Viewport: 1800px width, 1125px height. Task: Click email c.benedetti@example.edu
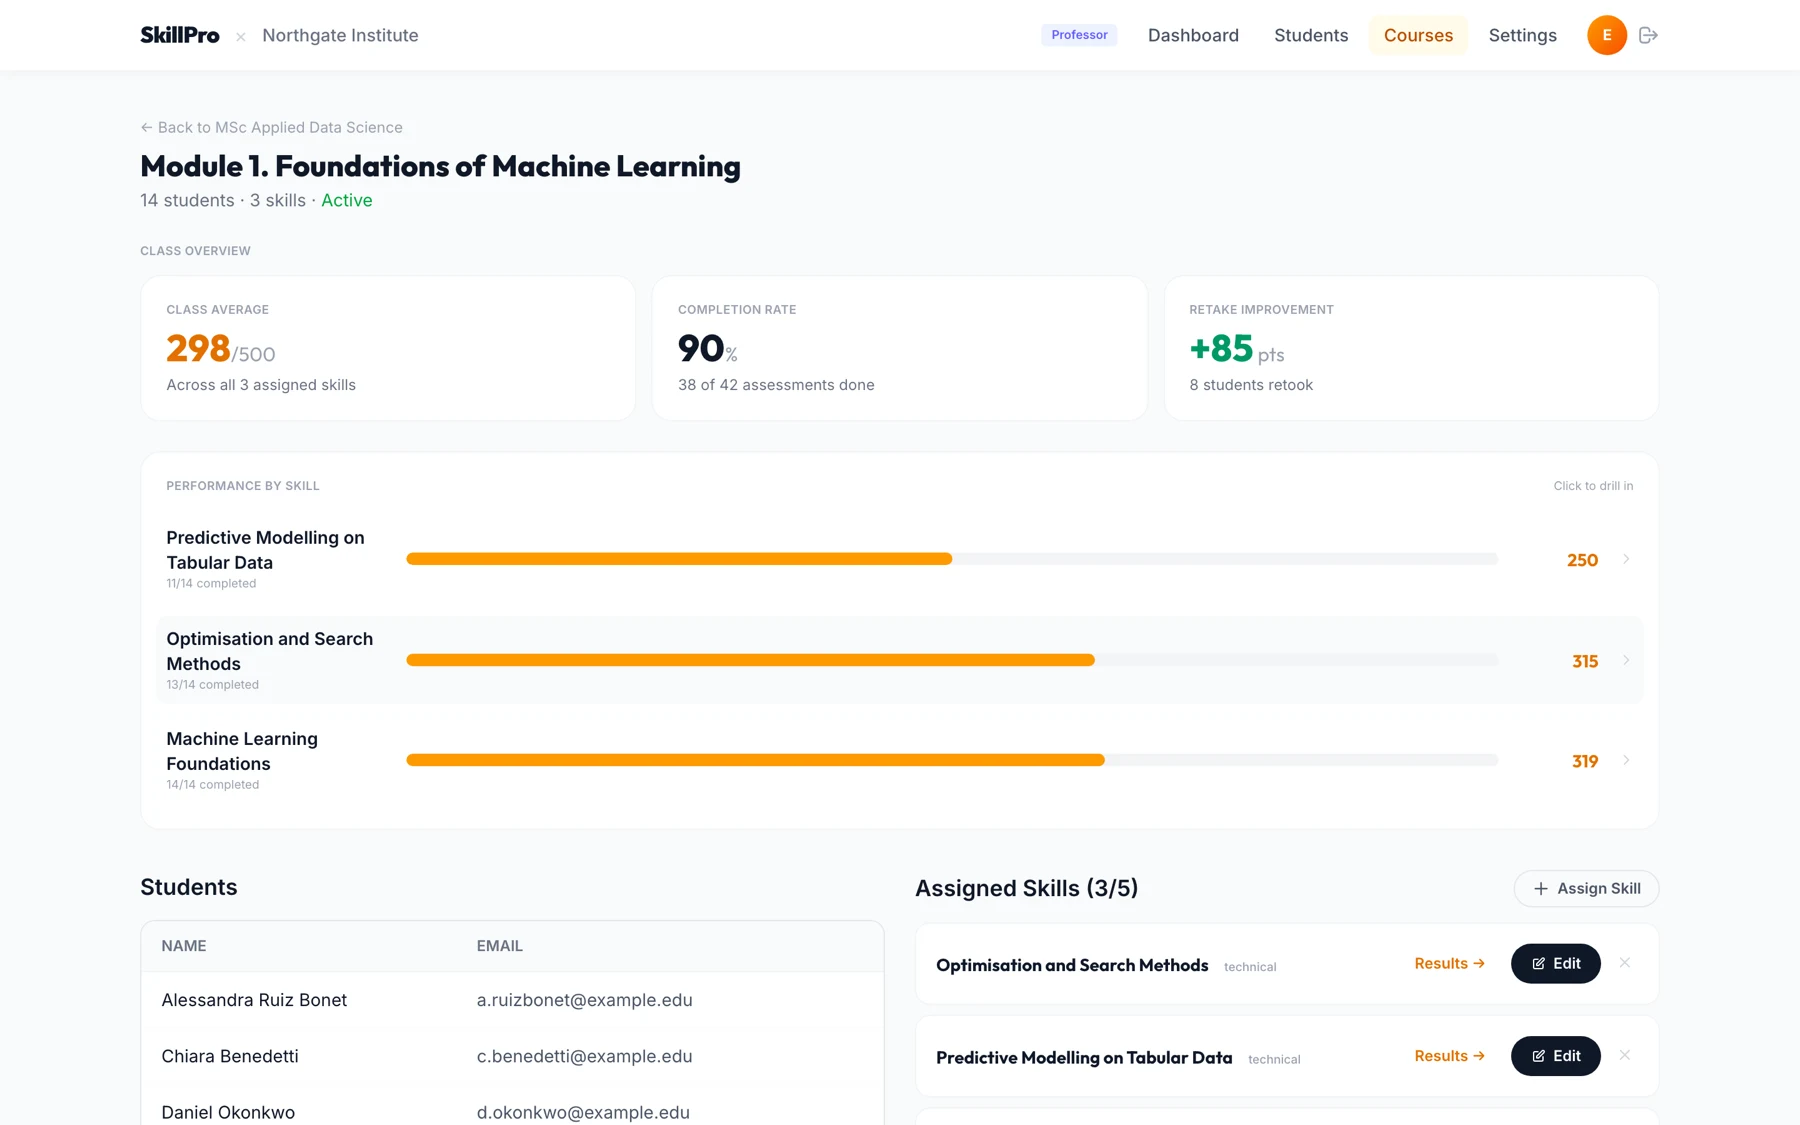(x=584, y=1056)
